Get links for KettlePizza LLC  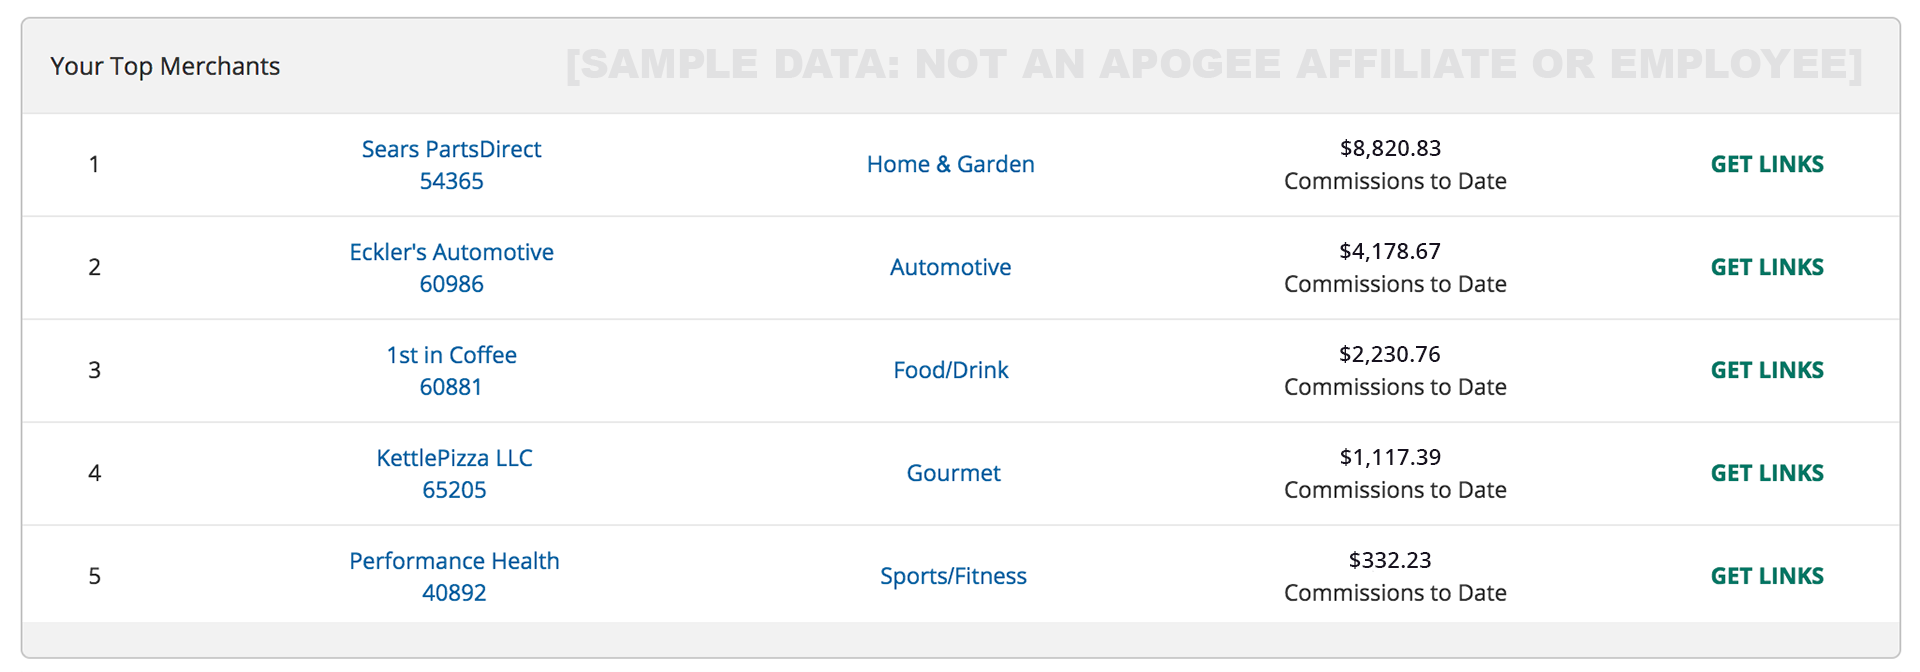[x=1767, y=473]
